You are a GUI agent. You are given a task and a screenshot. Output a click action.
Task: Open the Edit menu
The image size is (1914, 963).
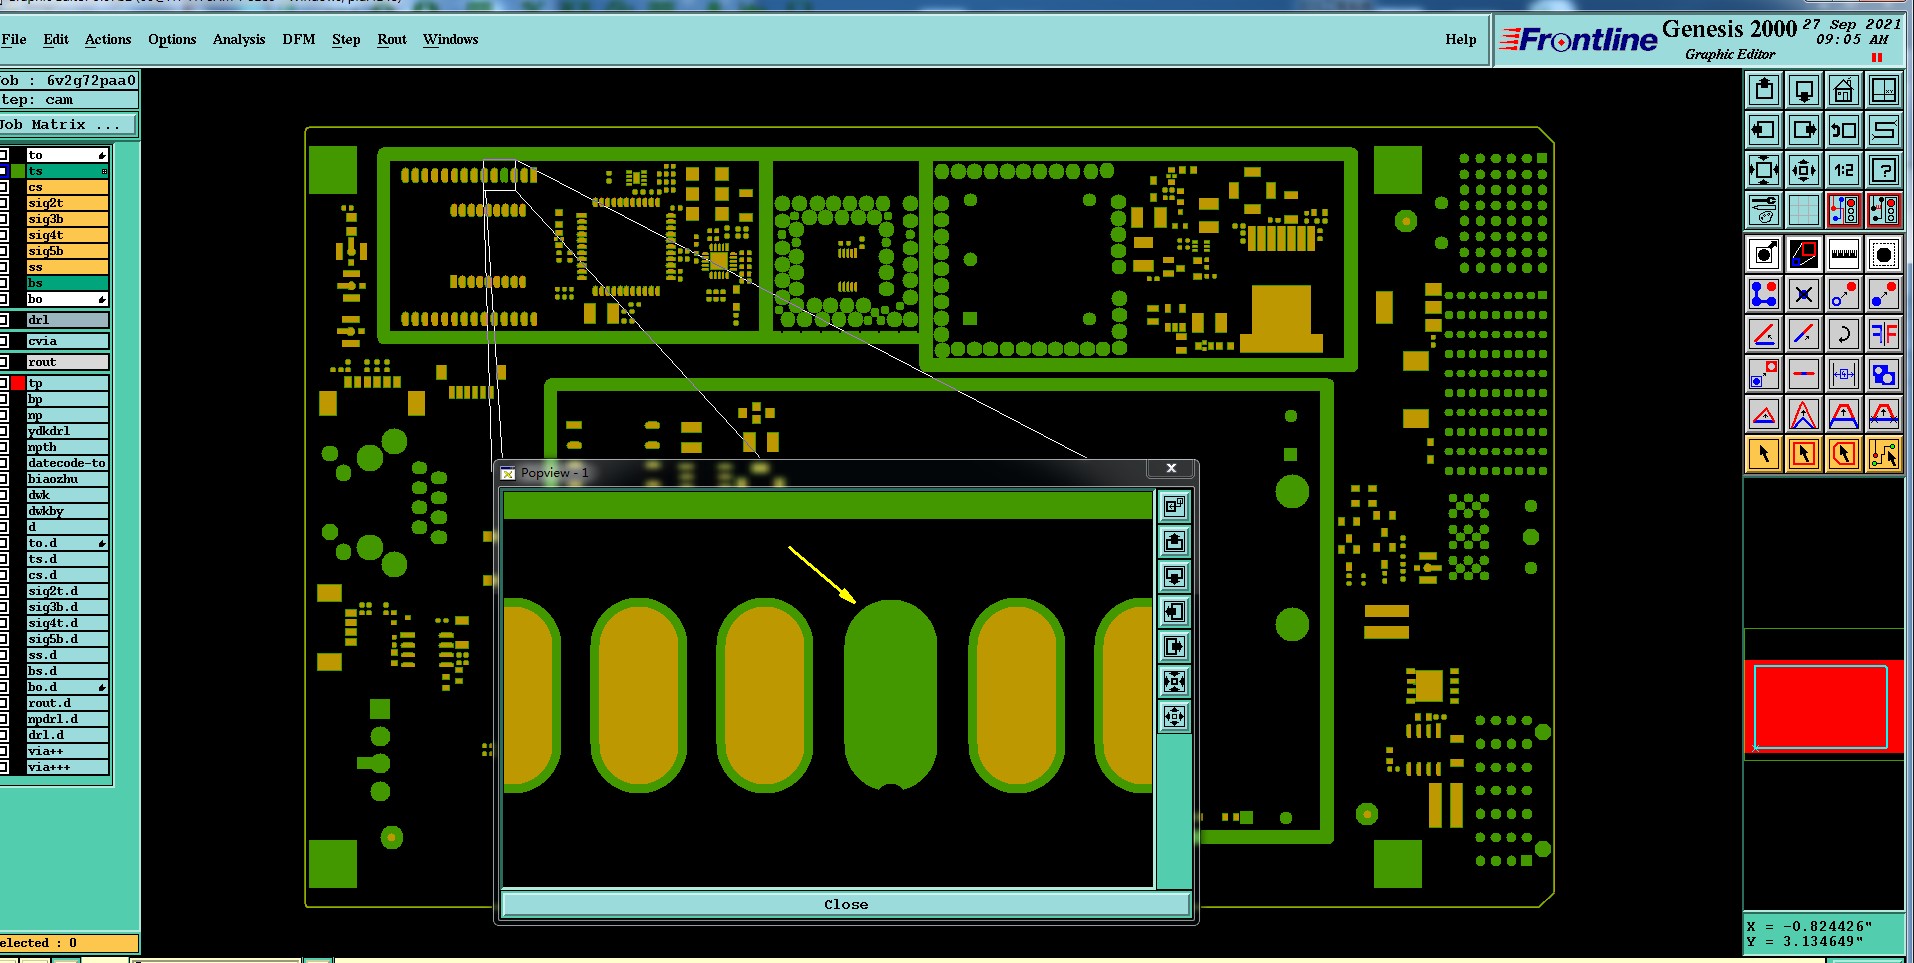[56, 39]
